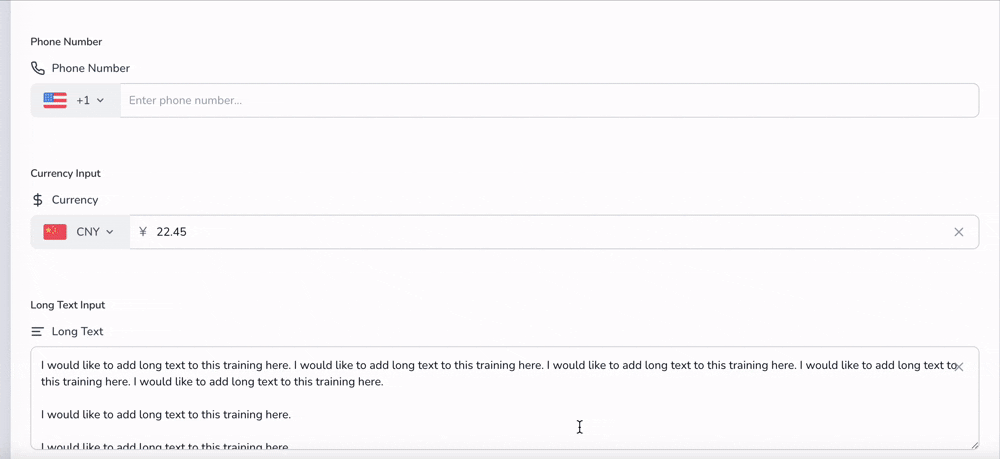Click the standalone second paragraph in textarea
This screenshot has height=459, width=1000.
click(x=166, y=414)
